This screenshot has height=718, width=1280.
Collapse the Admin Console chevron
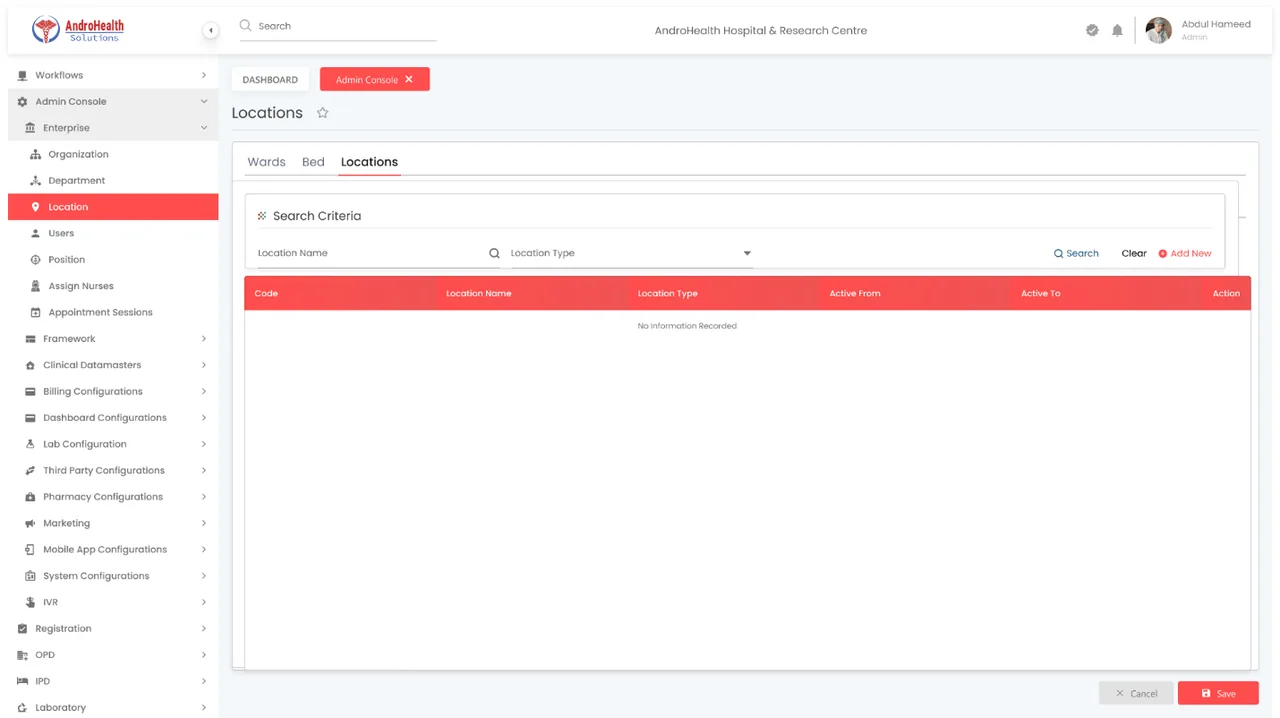204,102
